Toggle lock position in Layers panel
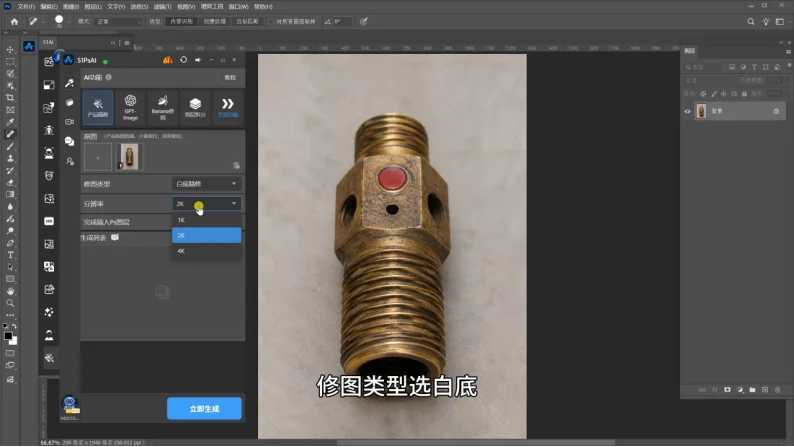 [x=724, y=94]
